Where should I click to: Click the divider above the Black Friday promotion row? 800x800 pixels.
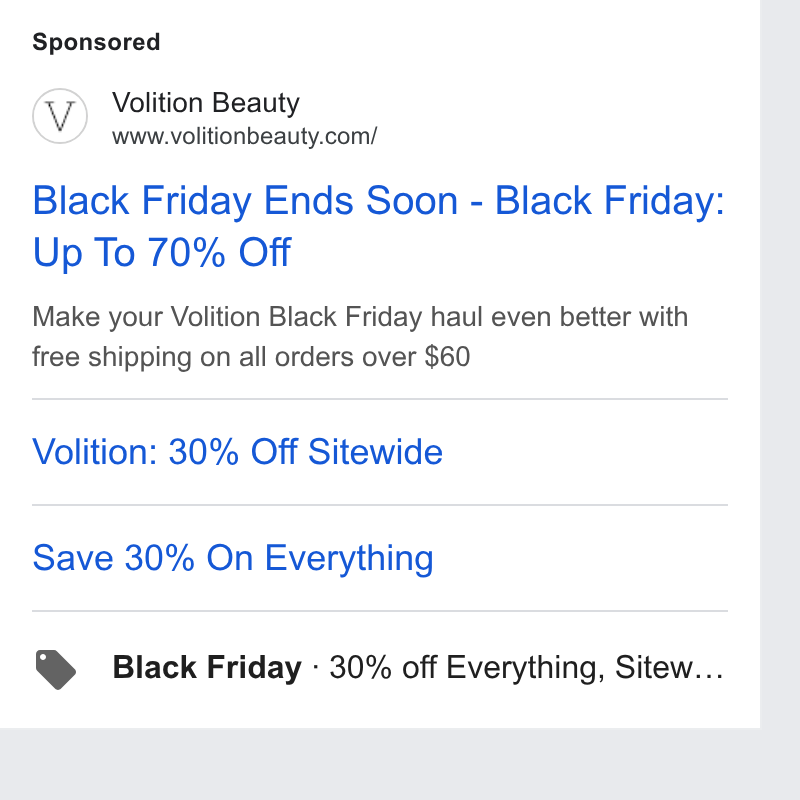380,611
